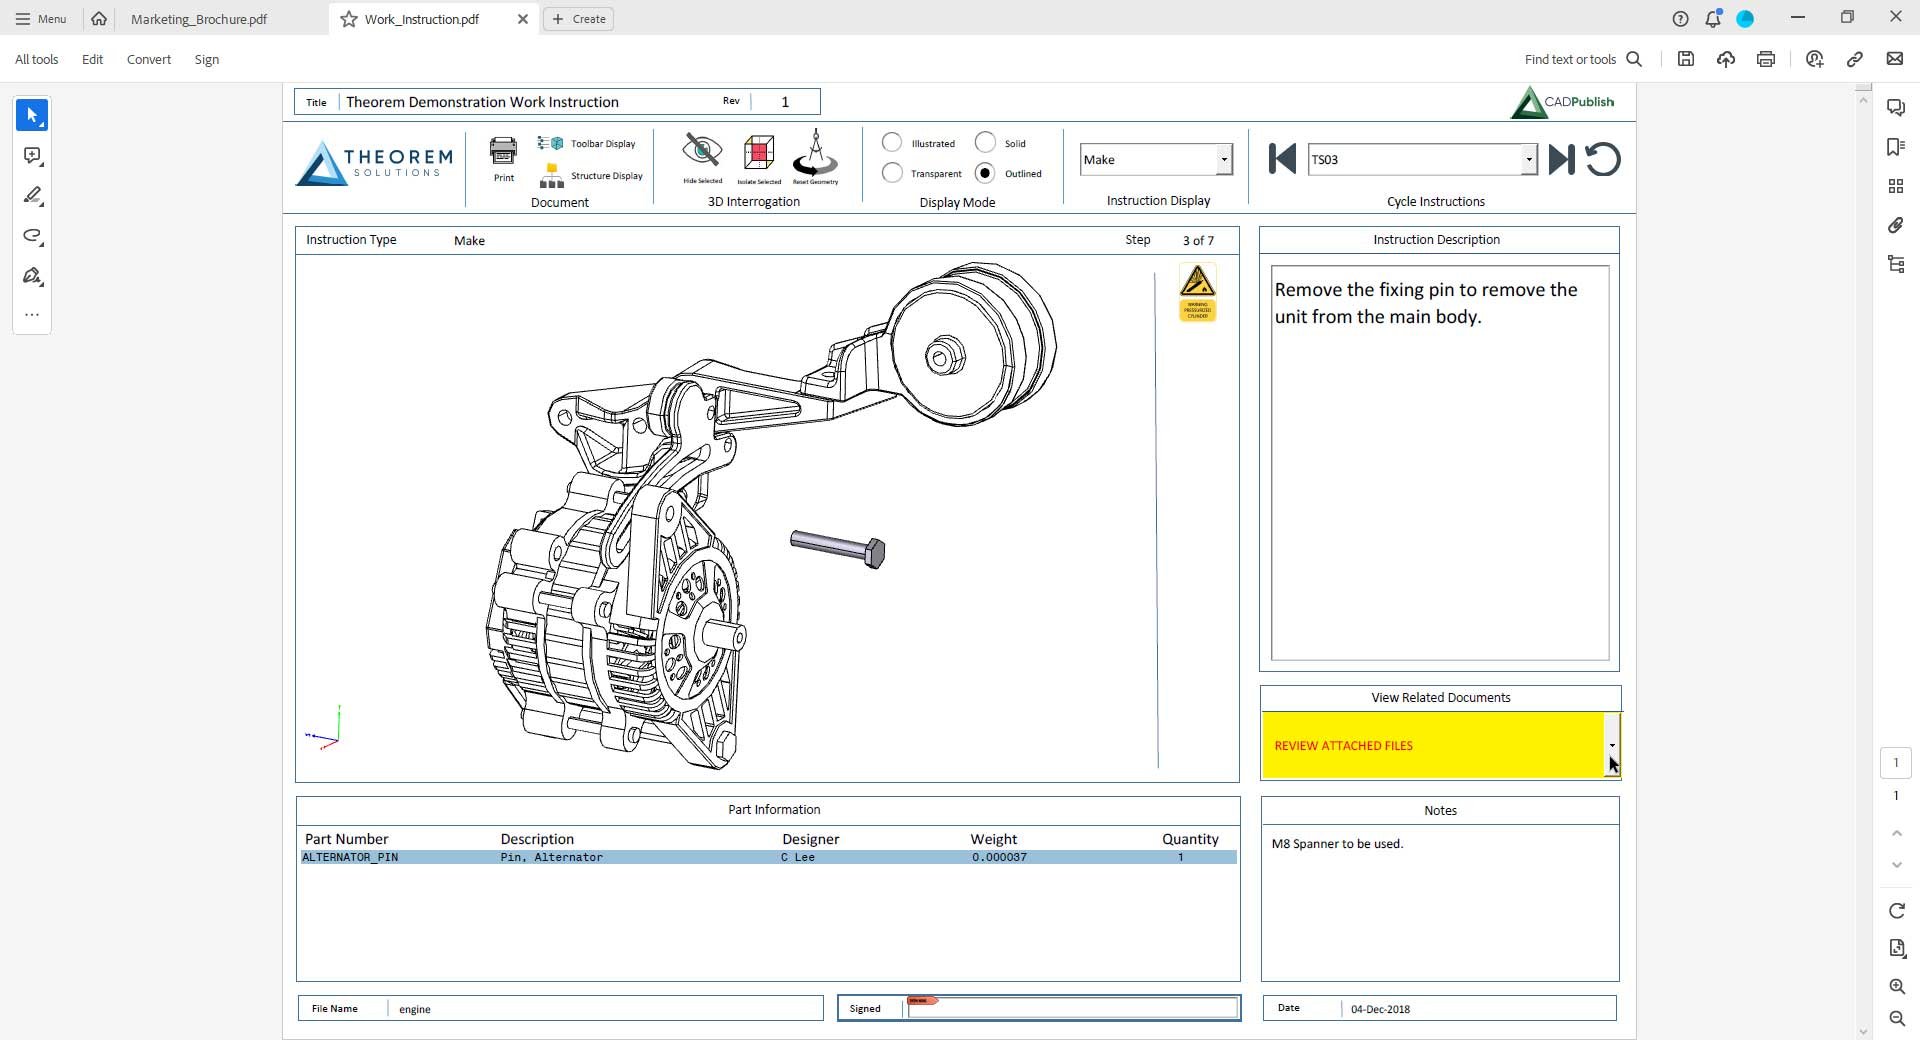The width and height of the screenshot is (1920, 1040).
Task: Open the TS03 cycle instructions dropdown
Action: [x=1529, y=159]
